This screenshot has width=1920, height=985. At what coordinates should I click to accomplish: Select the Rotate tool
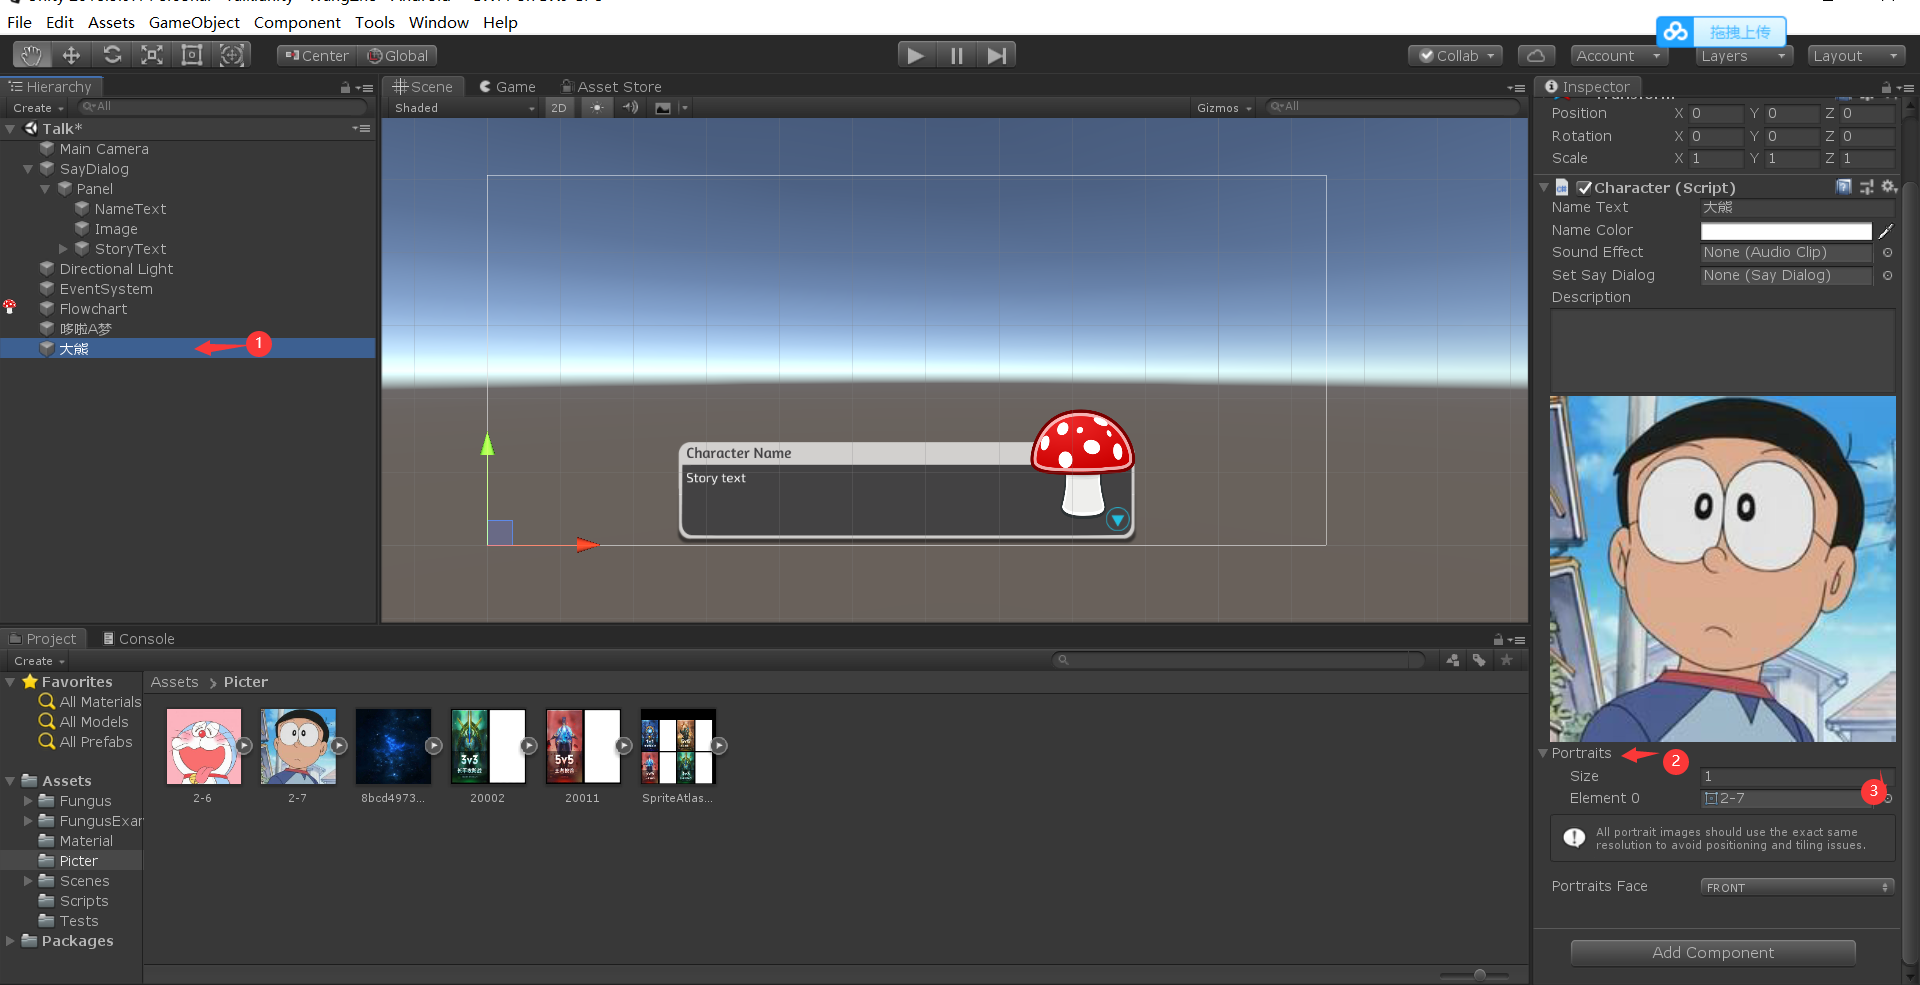click(112, 55)
